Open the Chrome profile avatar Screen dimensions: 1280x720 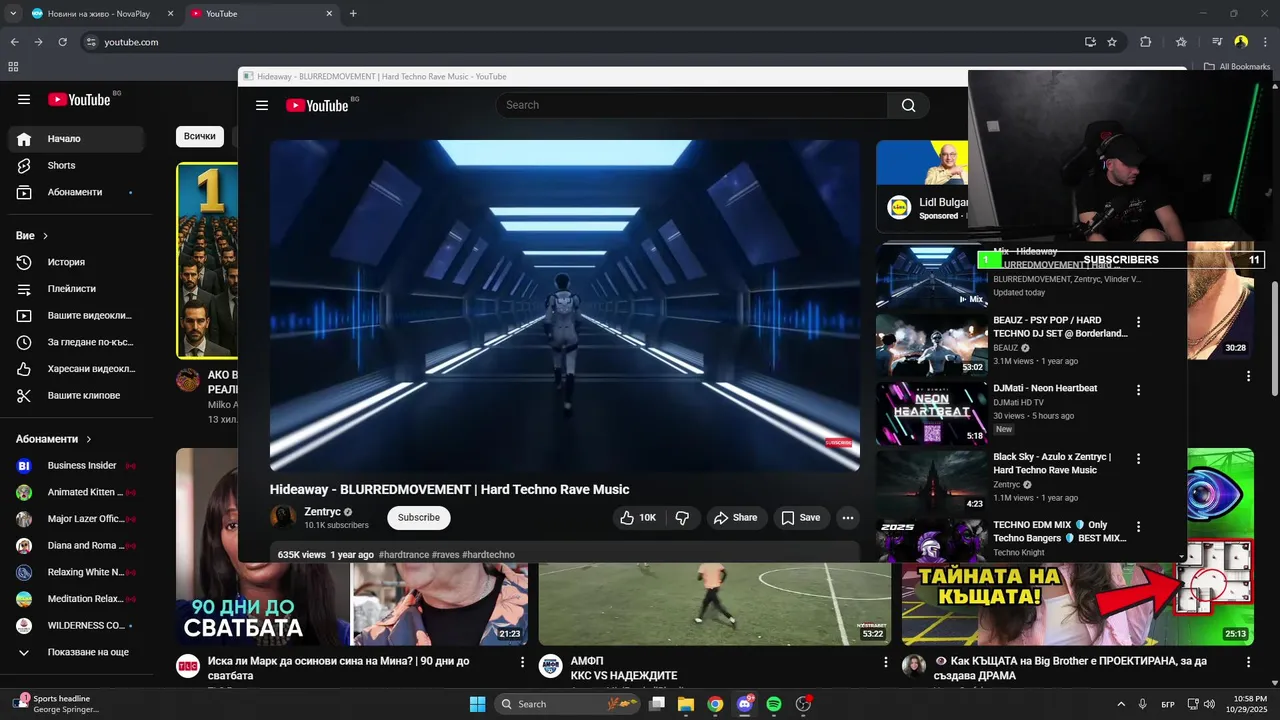[1241, 42]
